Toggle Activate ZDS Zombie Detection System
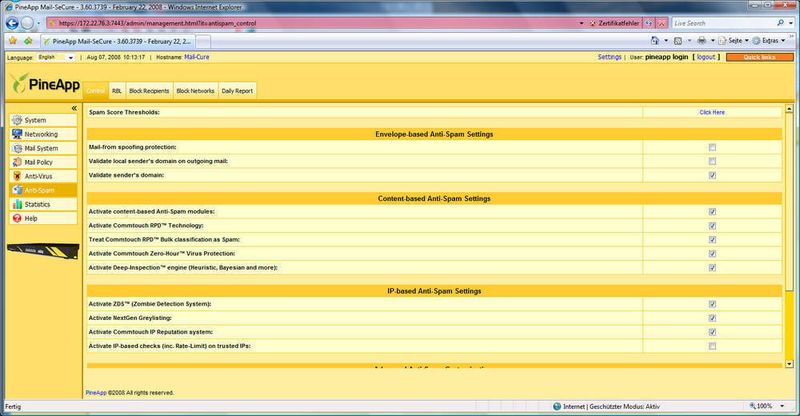This screenshot has width=800, height=416. point(712,304)
